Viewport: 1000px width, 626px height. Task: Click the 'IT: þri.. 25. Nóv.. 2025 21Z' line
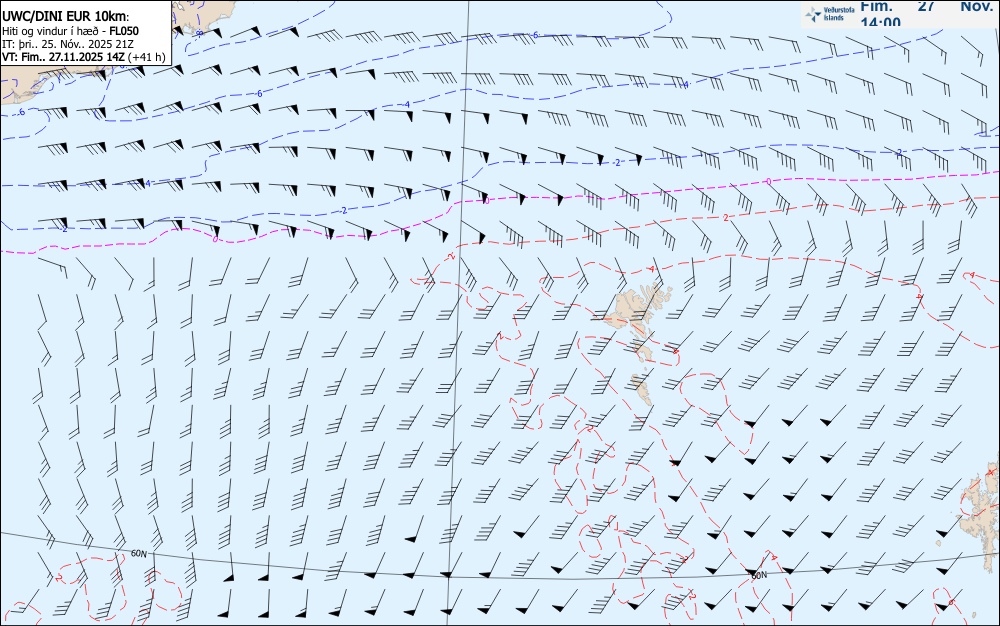pos(68,44)
